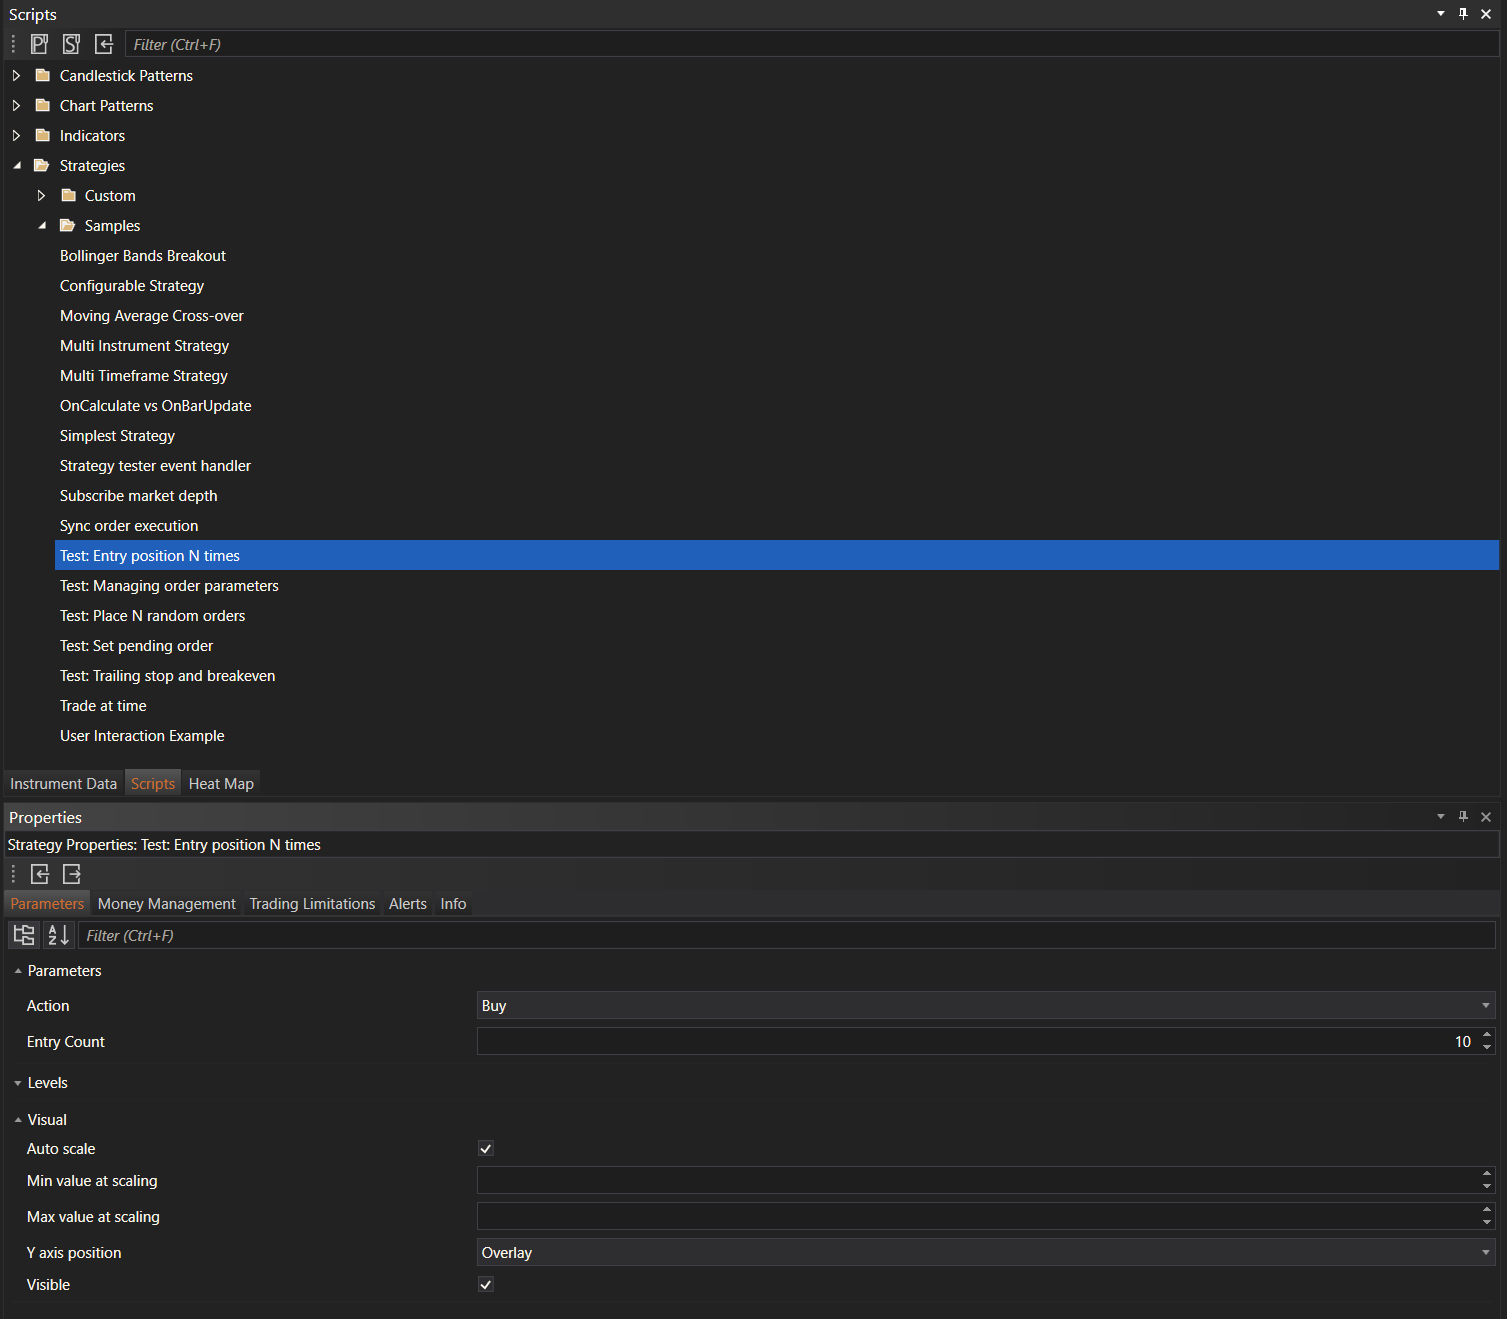Pin the Properties panel

pos(1463,817)
